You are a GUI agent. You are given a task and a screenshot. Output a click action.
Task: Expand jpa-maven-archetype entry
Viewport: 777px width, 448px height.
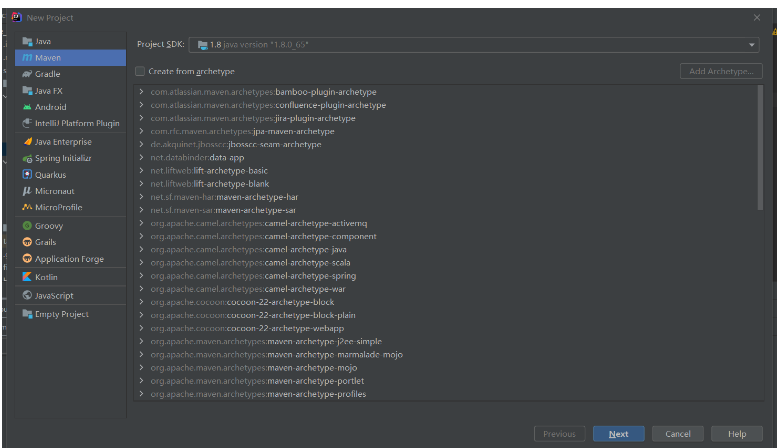(x=141, y=131)
